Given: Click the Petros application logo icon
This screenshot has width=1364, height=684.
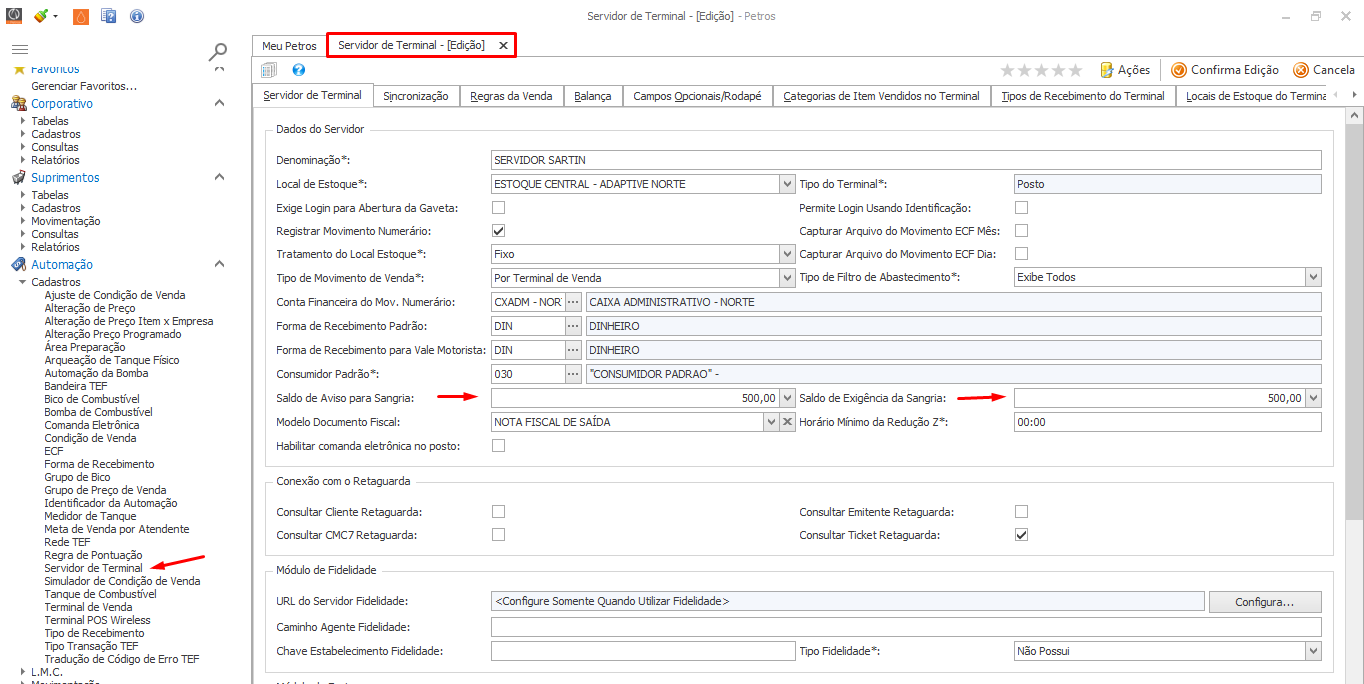Looking at the screenshot, I should [x=14, y=16].
